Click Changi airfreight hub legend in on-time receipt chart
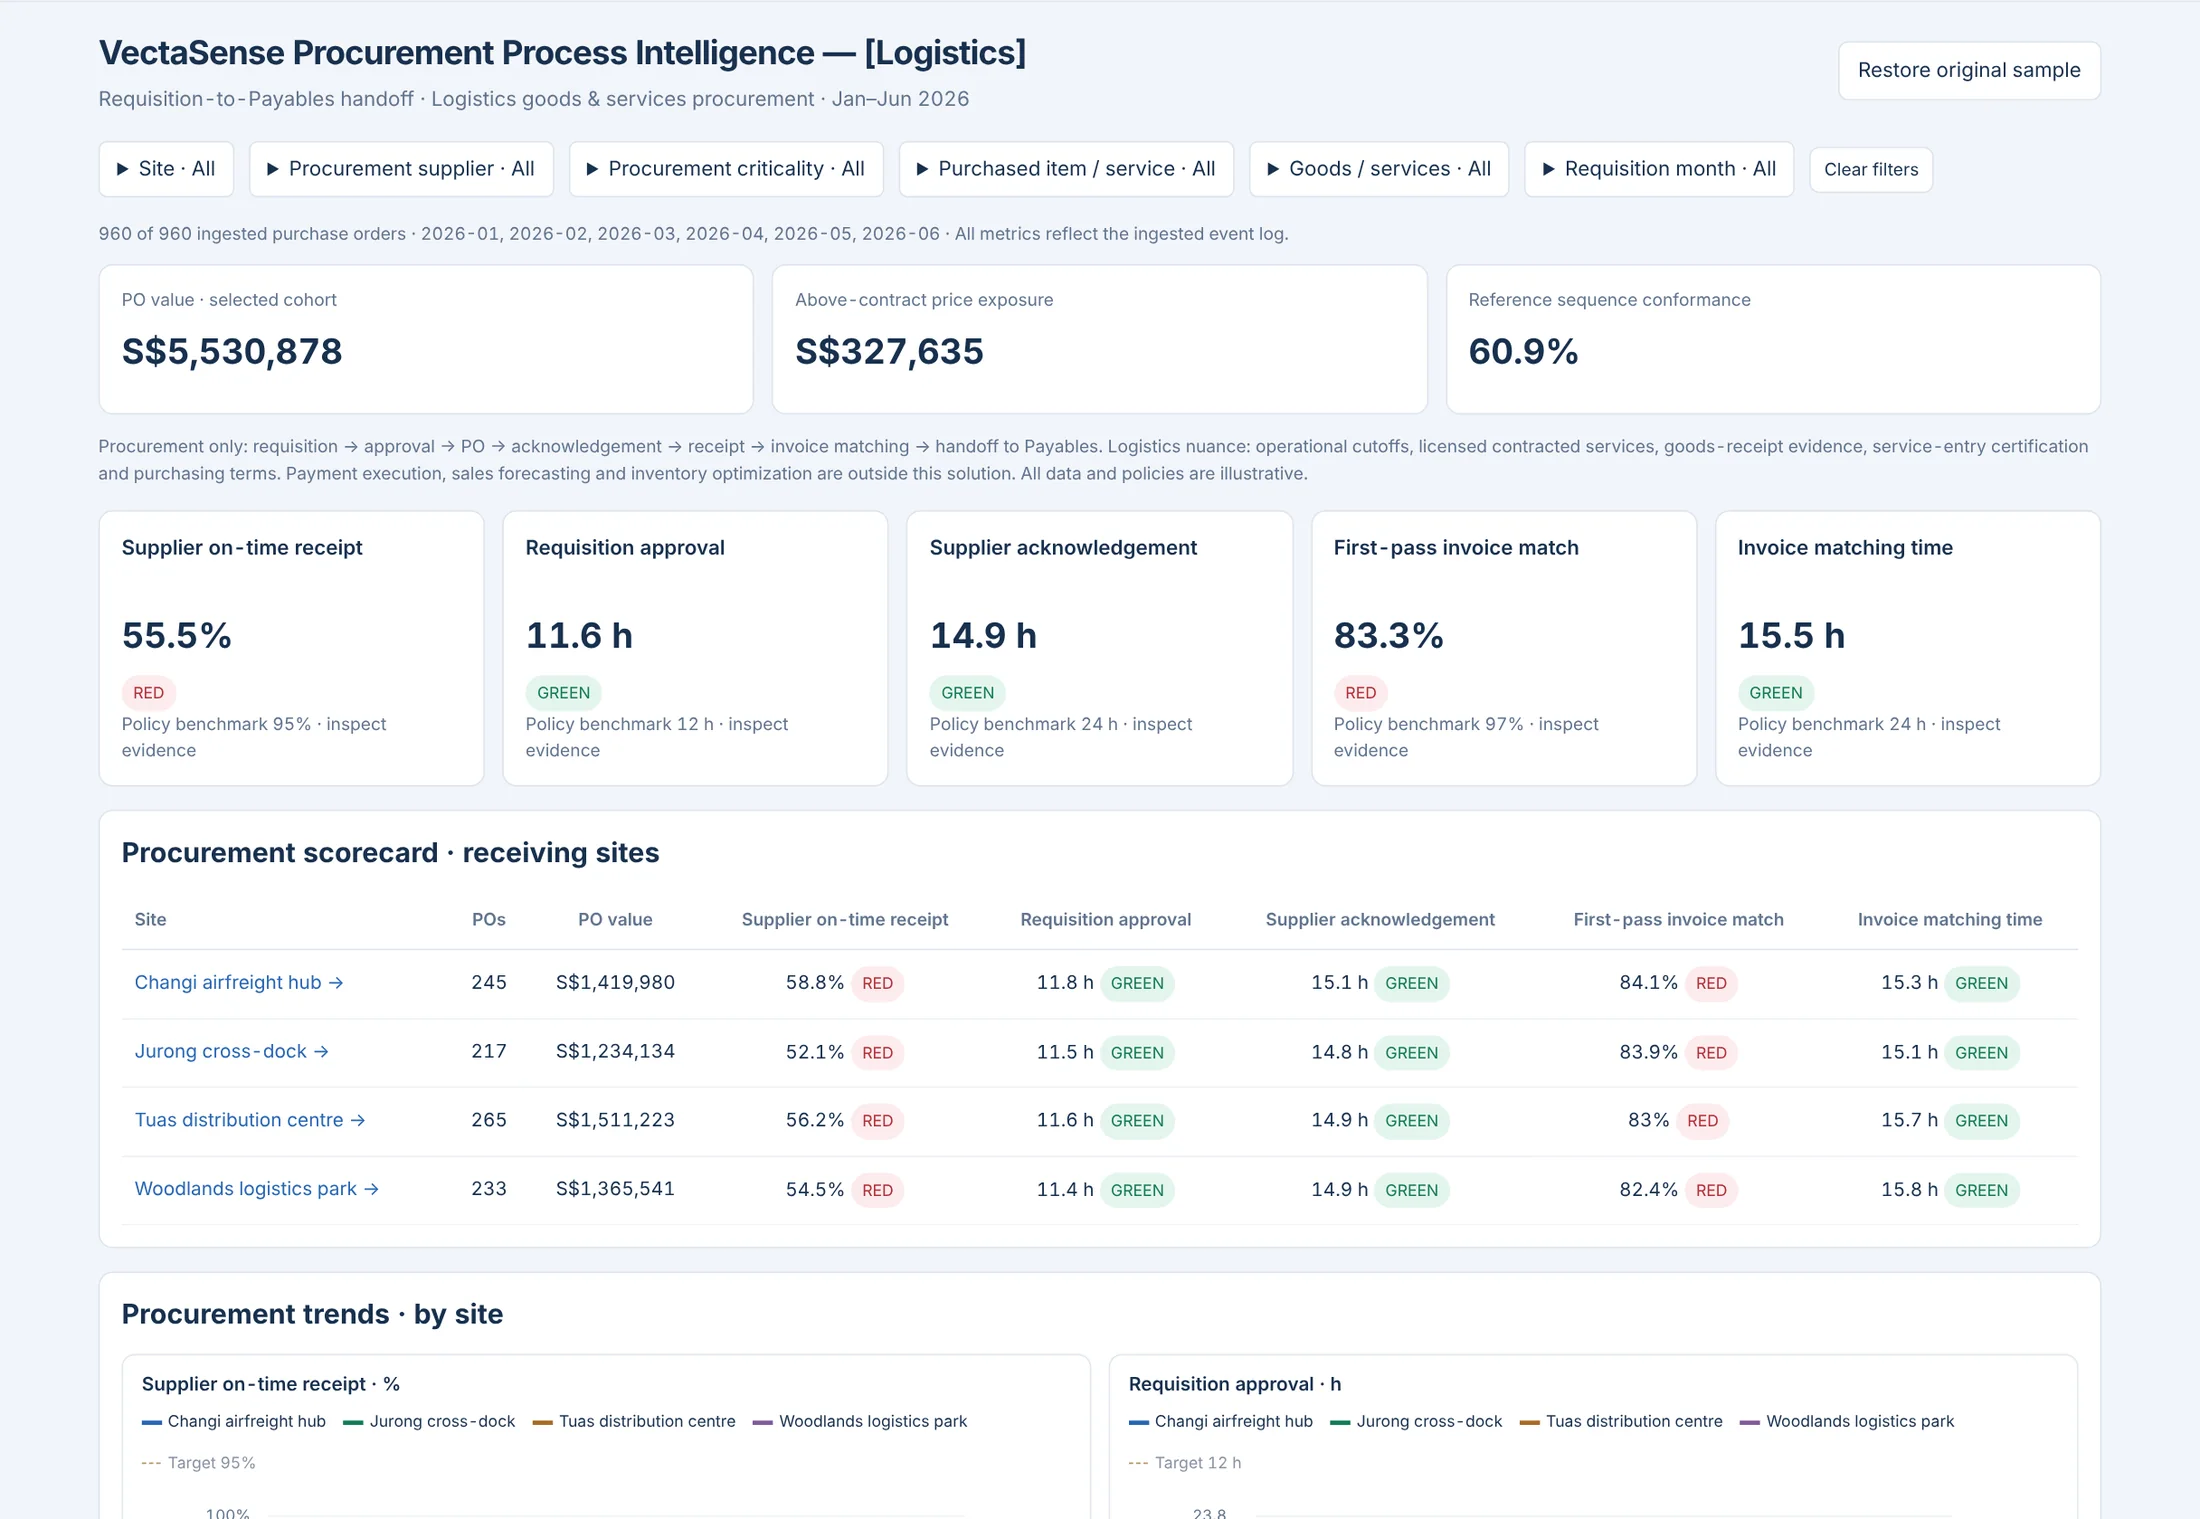The width and height of the screenshot is (2200, 1519). 234,1421
